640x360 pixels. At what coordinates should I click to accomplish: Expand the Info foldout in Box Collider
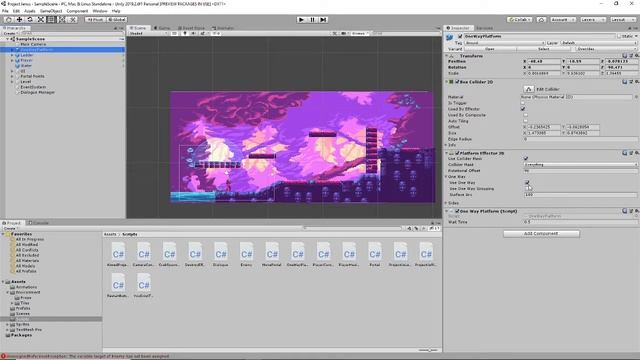coord(447,145)
